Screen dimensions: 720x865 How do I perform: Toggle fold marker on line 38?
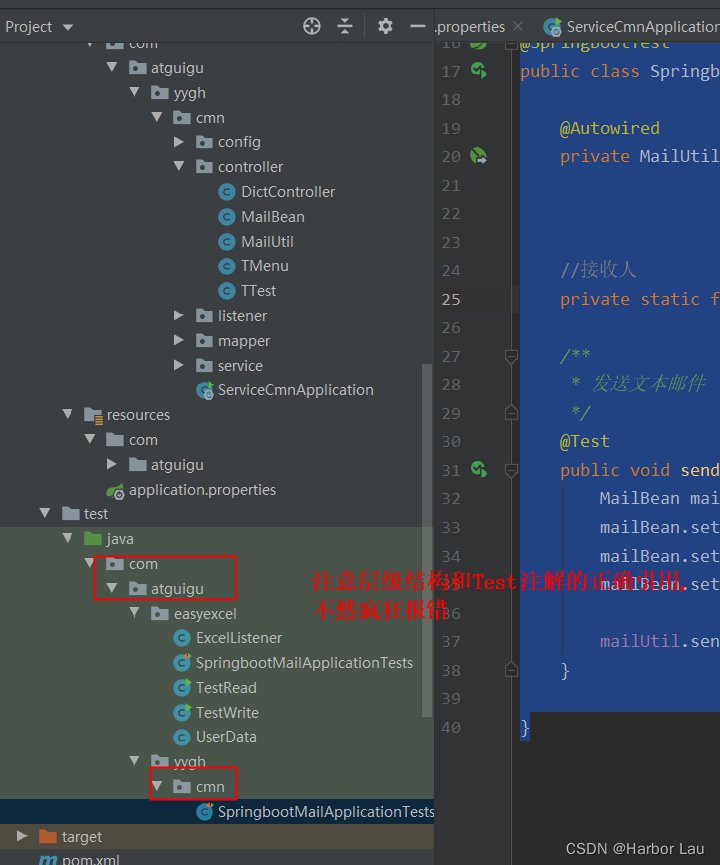(x=511, y=670)
